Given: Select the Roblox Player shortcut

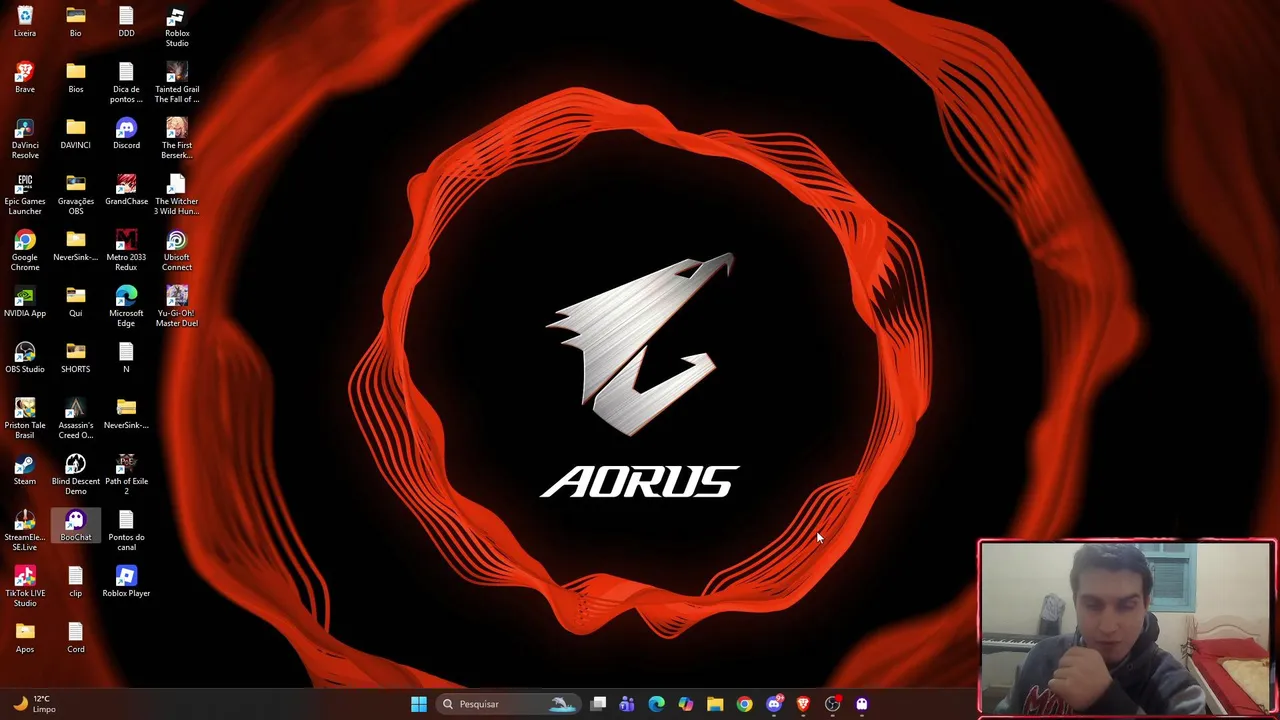Looking at the screenshot, I should [126, 582].
